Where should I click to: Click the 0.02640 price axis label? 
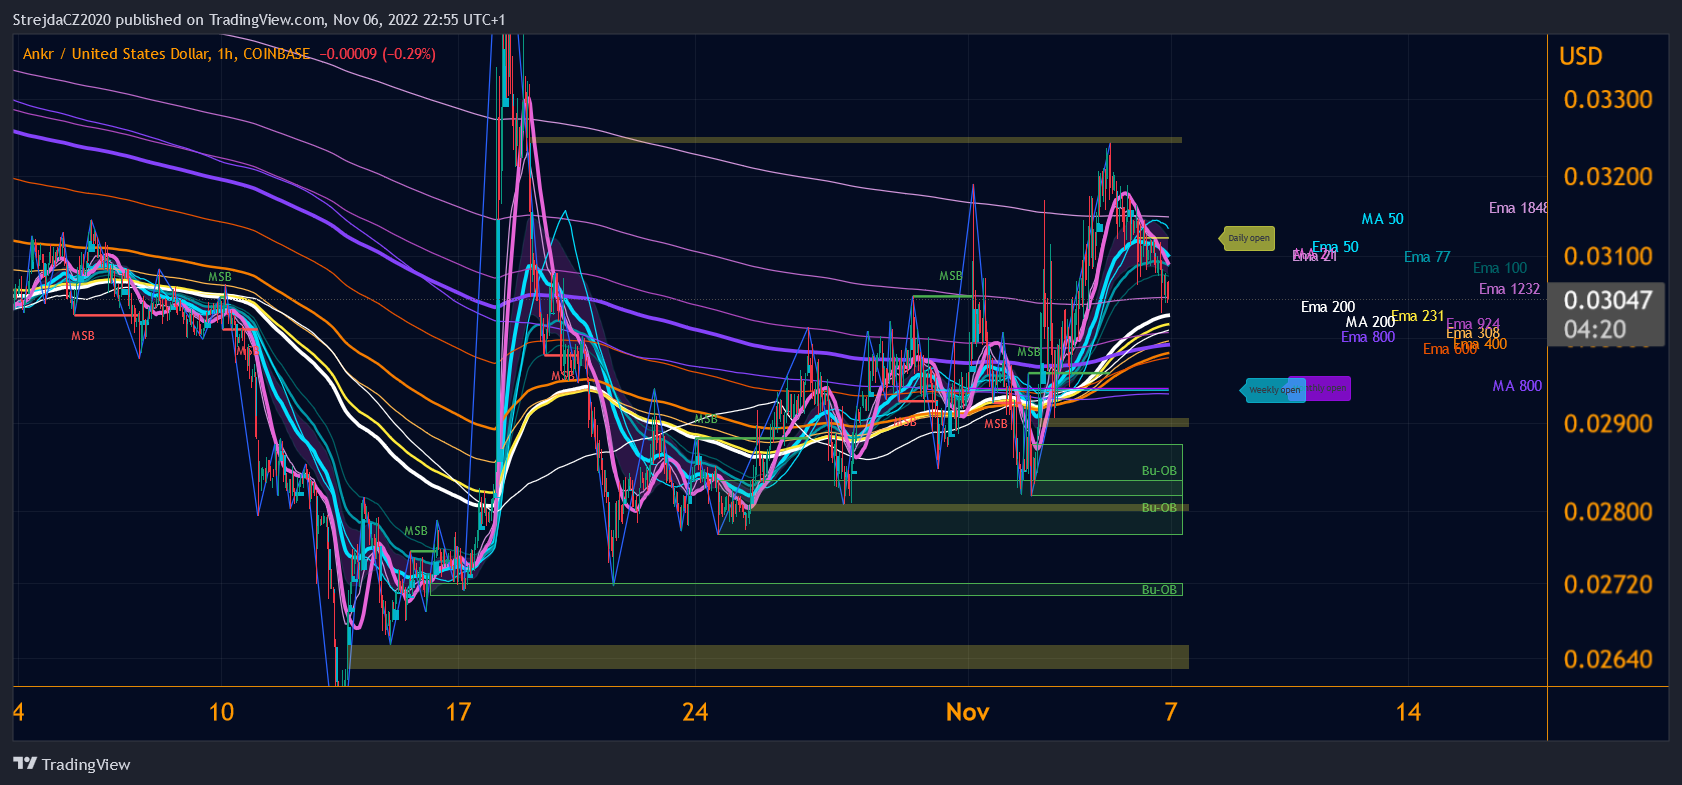(x=1608, y=659)
